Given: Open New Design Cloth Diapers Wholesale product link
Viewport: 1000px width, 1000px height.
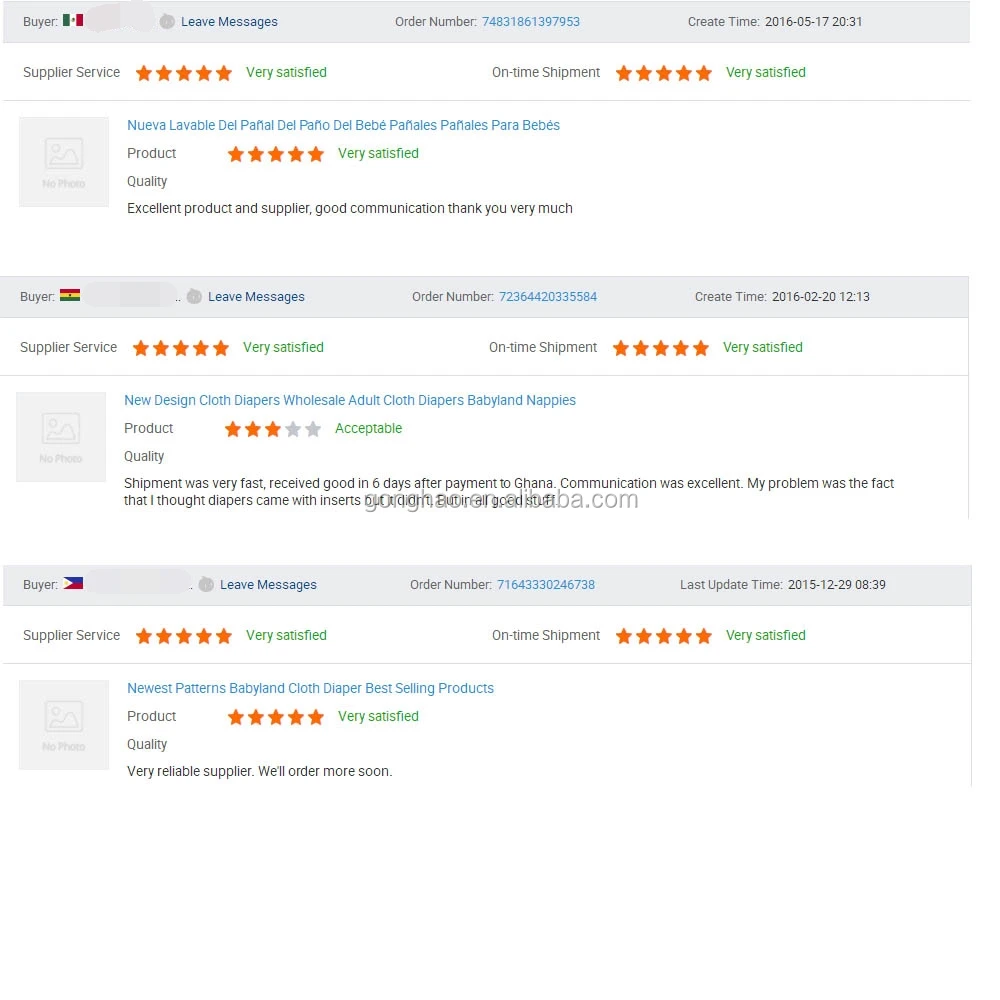Looking at the screenshot, I should [x=349, y=400].
